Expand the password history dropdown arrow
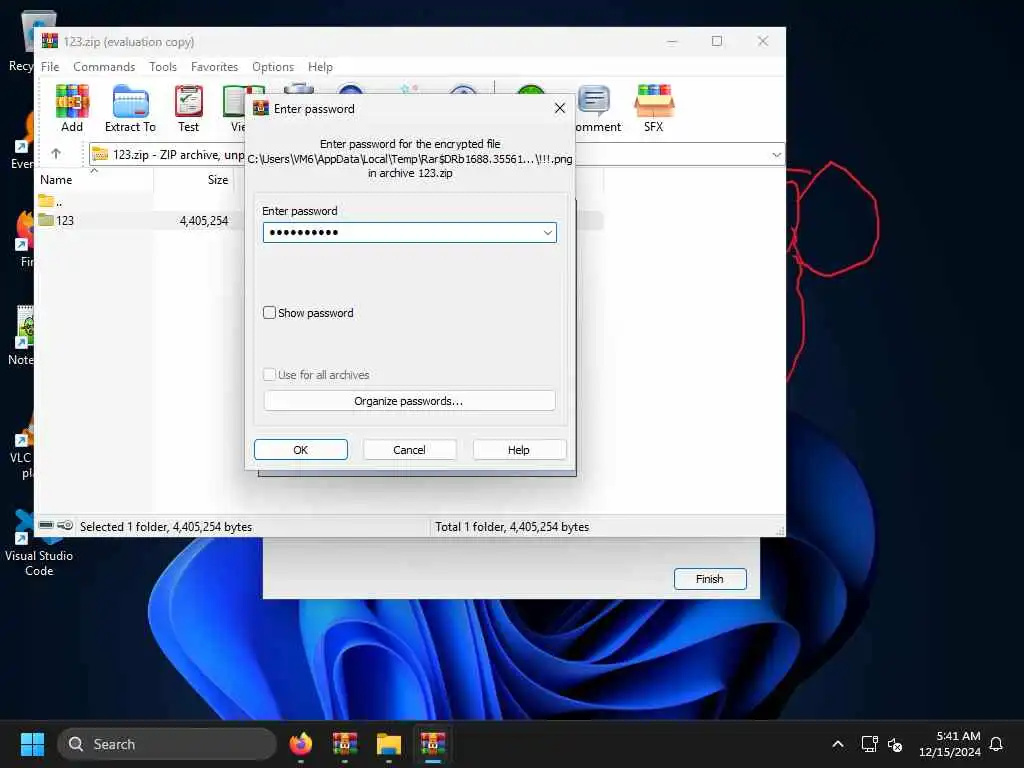The image size is (1024, 768). [x=547, y=232]
